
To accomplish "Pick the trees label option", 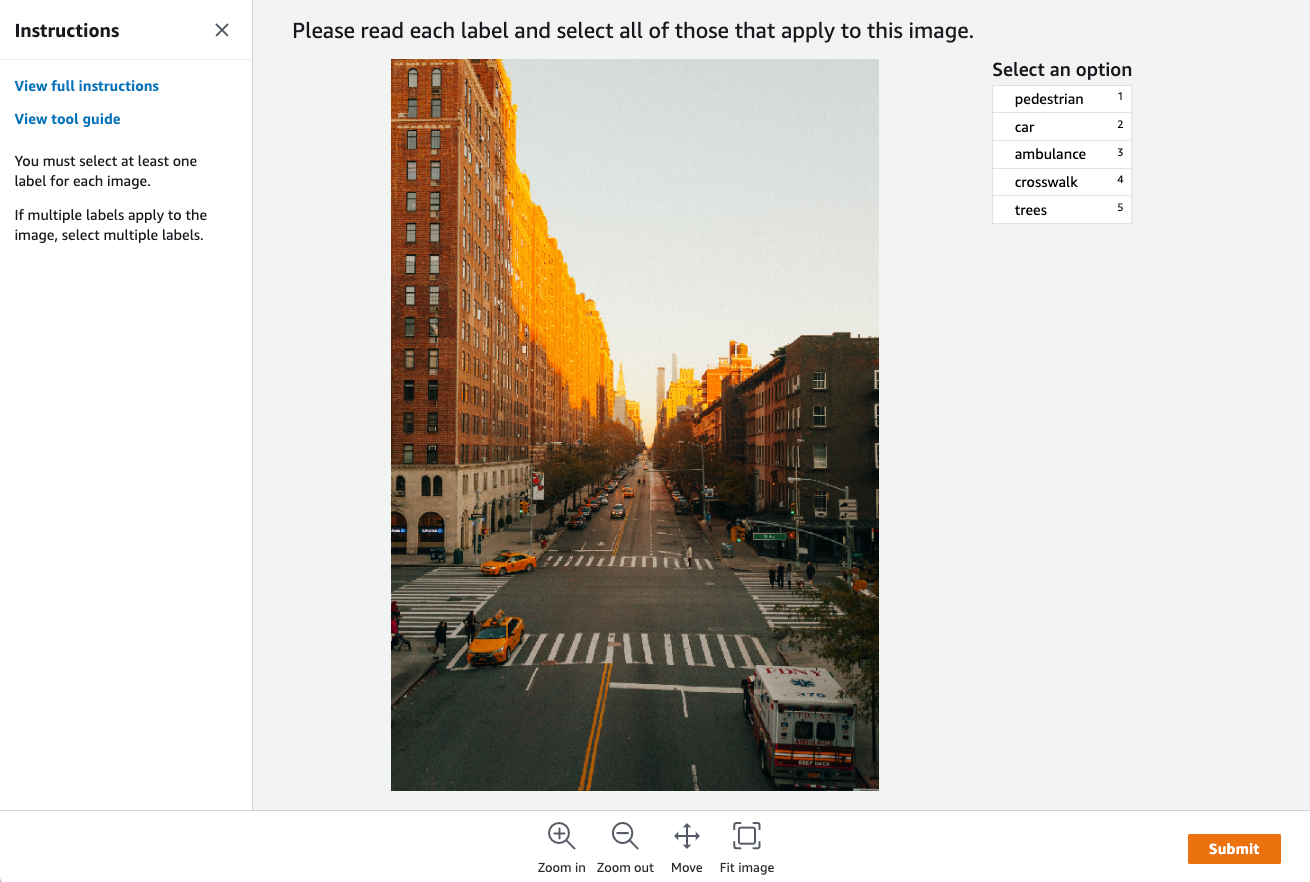I will [1061, 210].
